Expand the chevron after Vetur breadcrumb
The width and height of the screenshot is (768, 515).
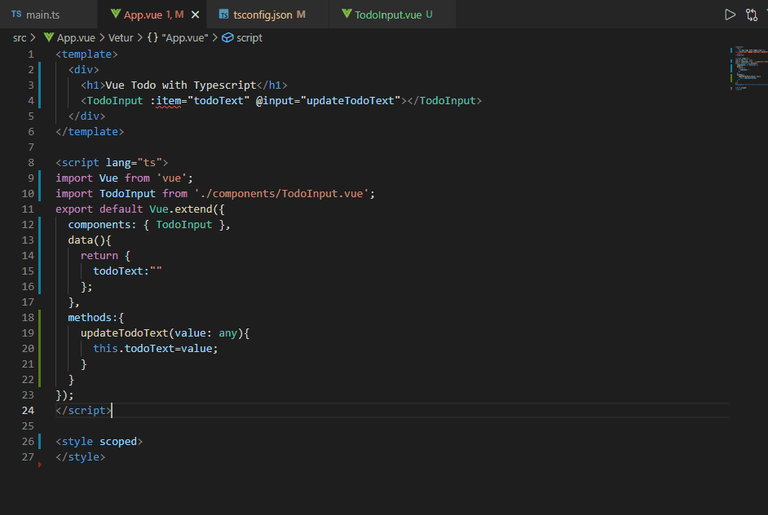(140, 38)
